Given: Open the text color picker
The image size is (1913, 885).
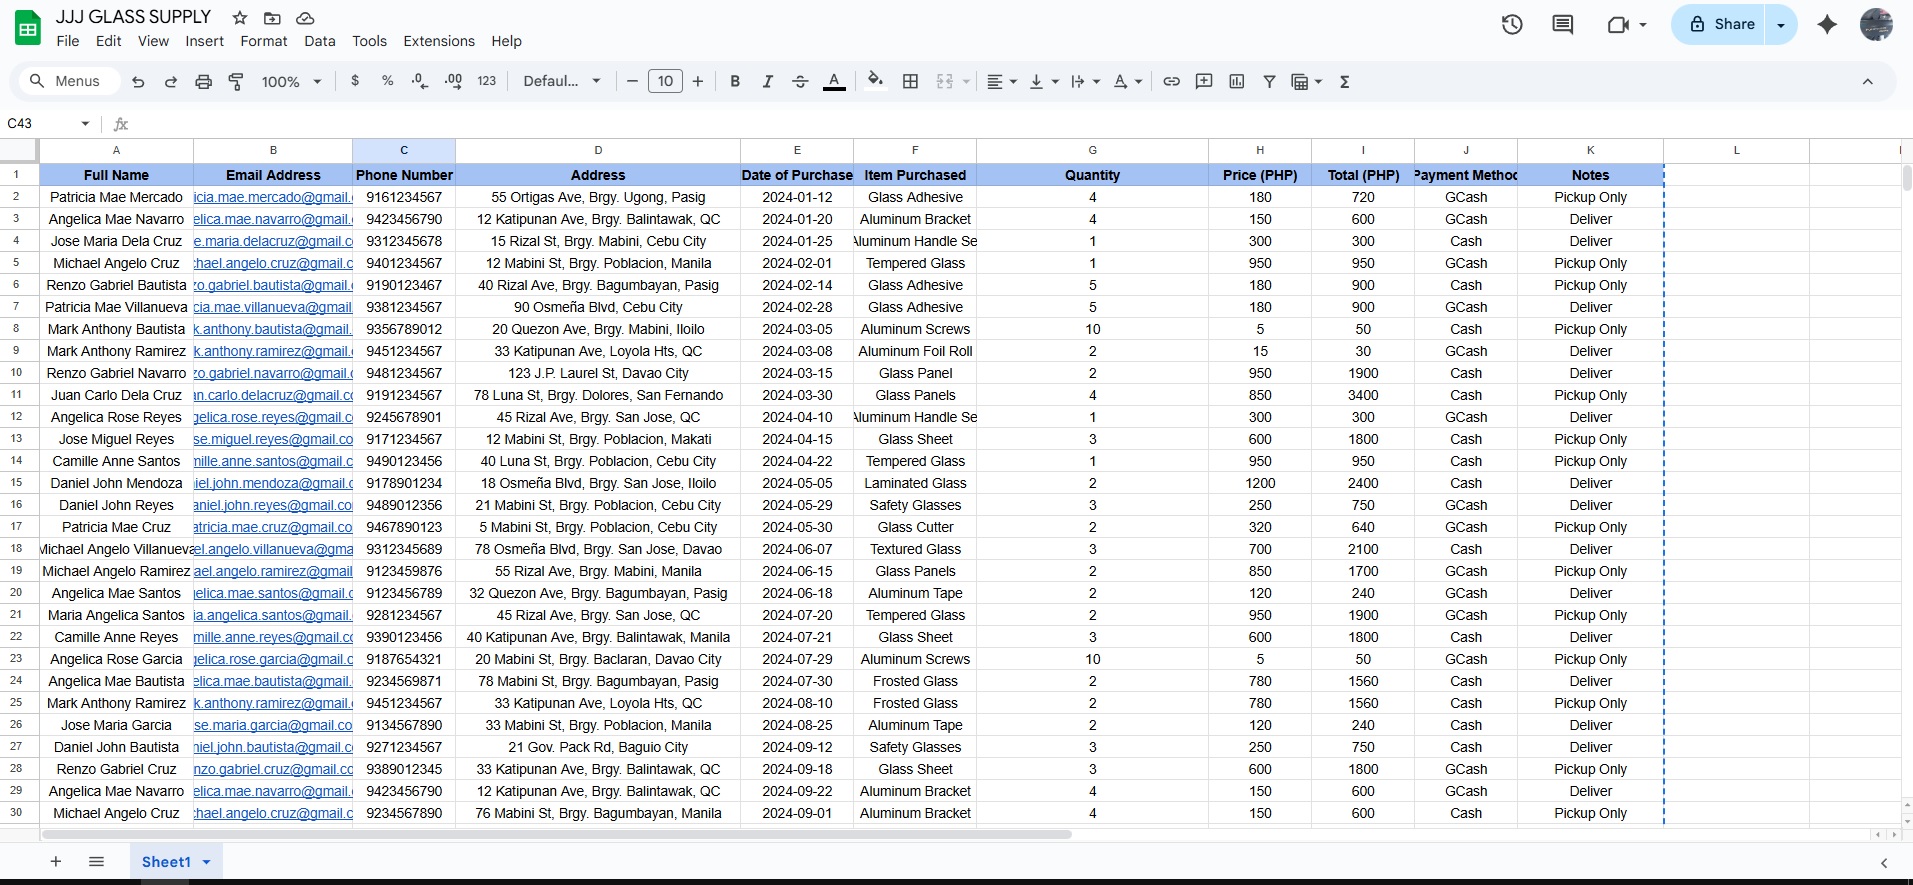Looking at the screenshot, I should (x=834, y=82).
